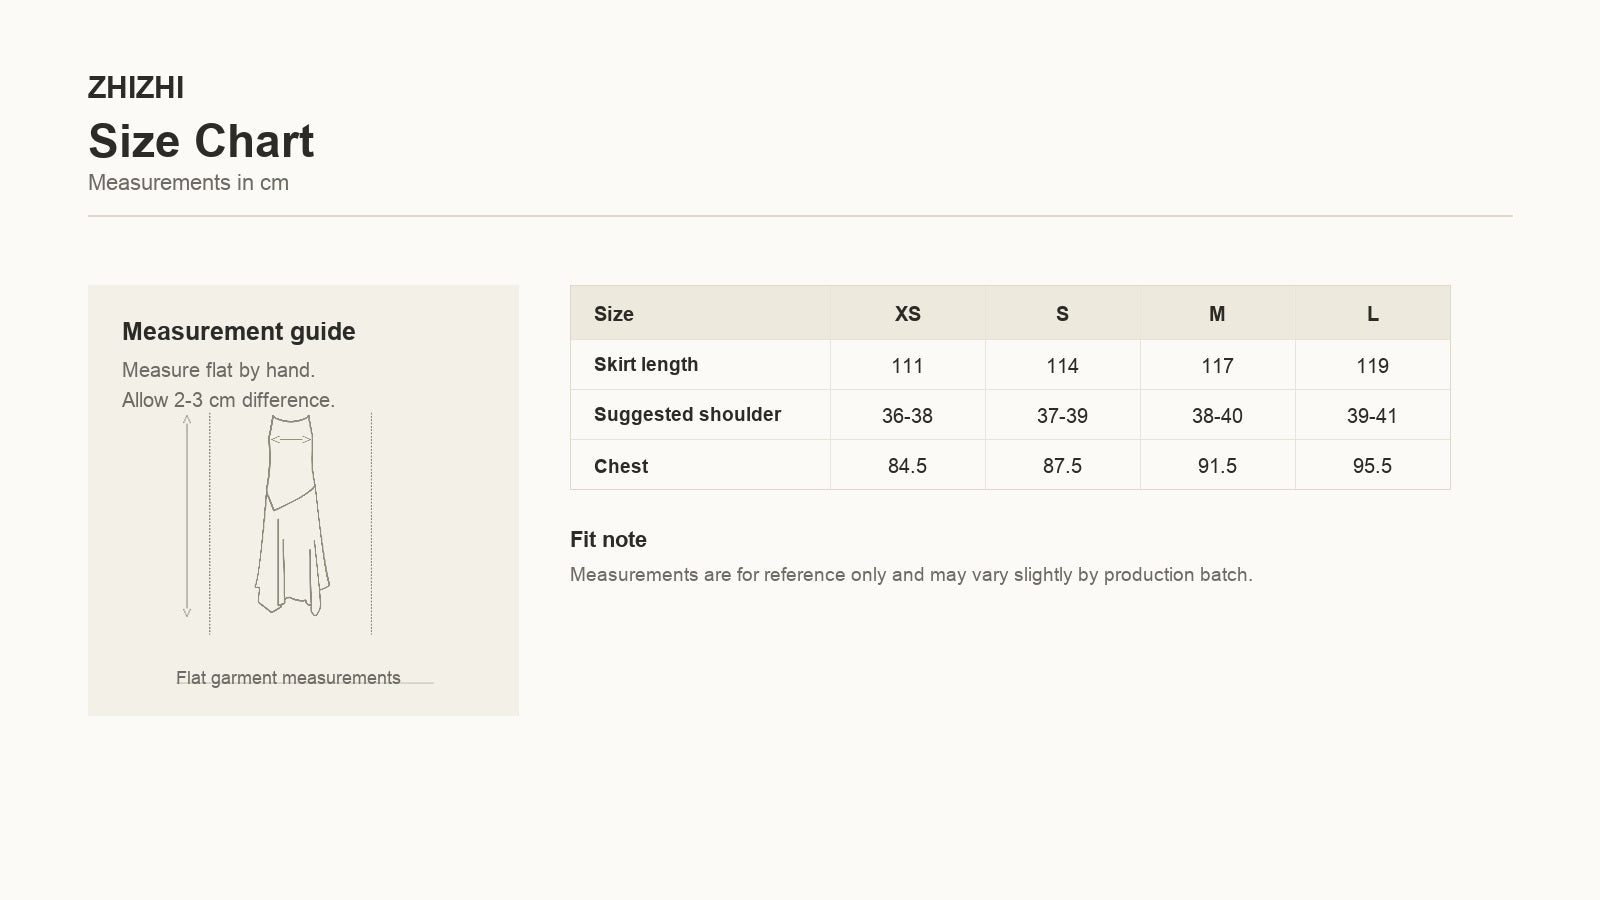Click chest value 91.5 for size M
The image size is (1600, 900).
point(1217,466)
